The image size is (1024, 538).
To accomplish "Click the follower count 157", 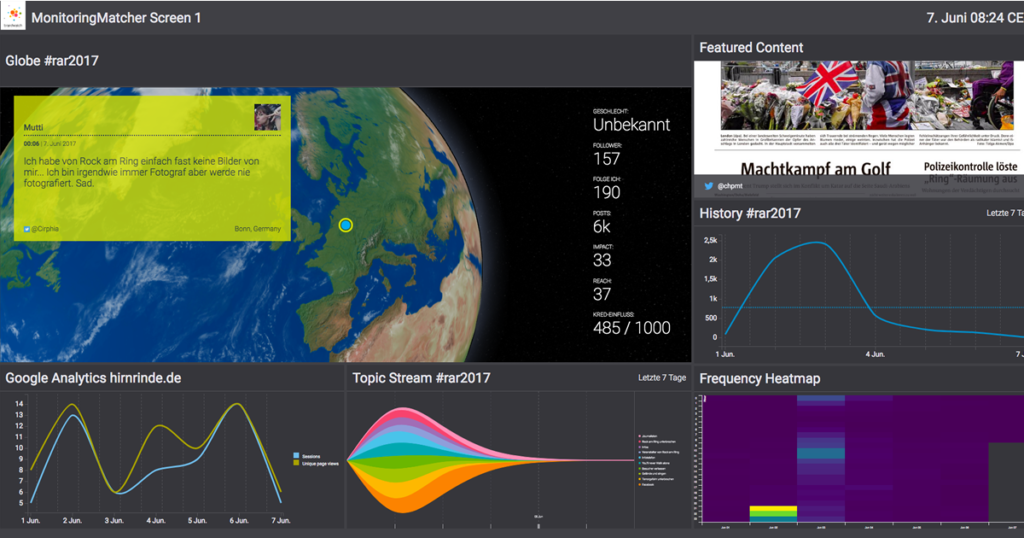I will 607,159.
